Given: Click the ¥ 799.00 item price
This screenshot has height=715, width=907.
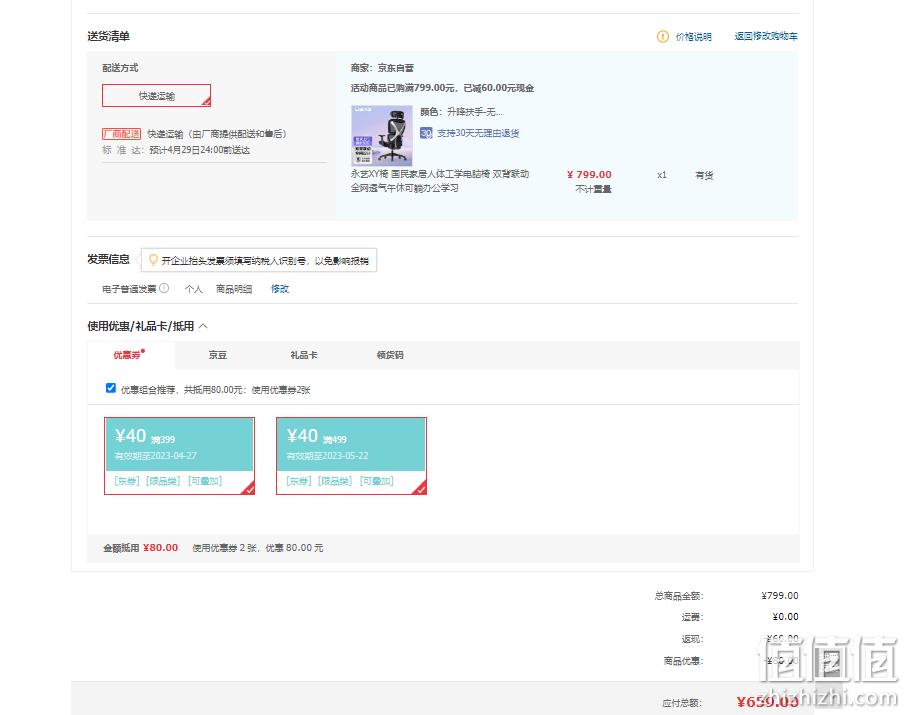Looking at the screenshot, I should 589,174.
